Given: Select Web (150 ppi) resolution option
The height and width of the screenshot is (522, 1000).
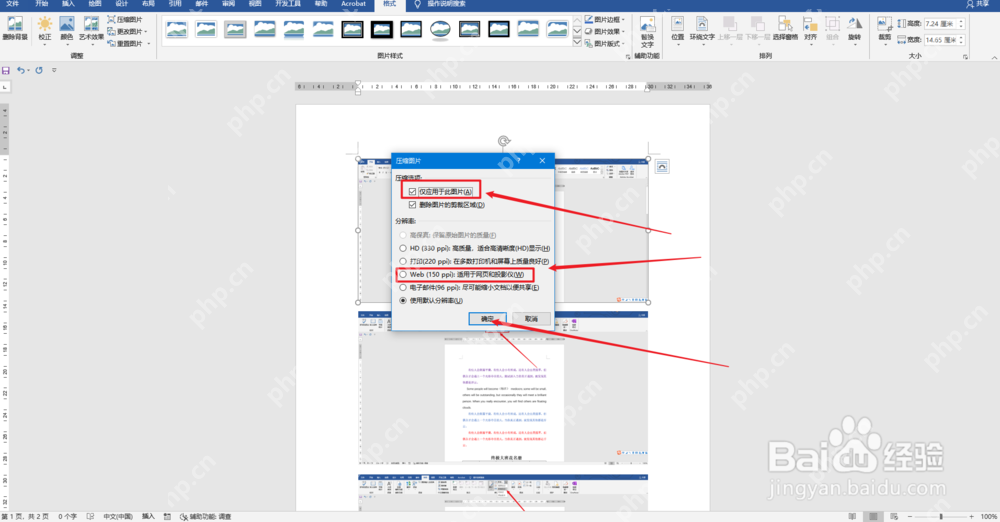Looking at the screenshot, I should 461,274.
